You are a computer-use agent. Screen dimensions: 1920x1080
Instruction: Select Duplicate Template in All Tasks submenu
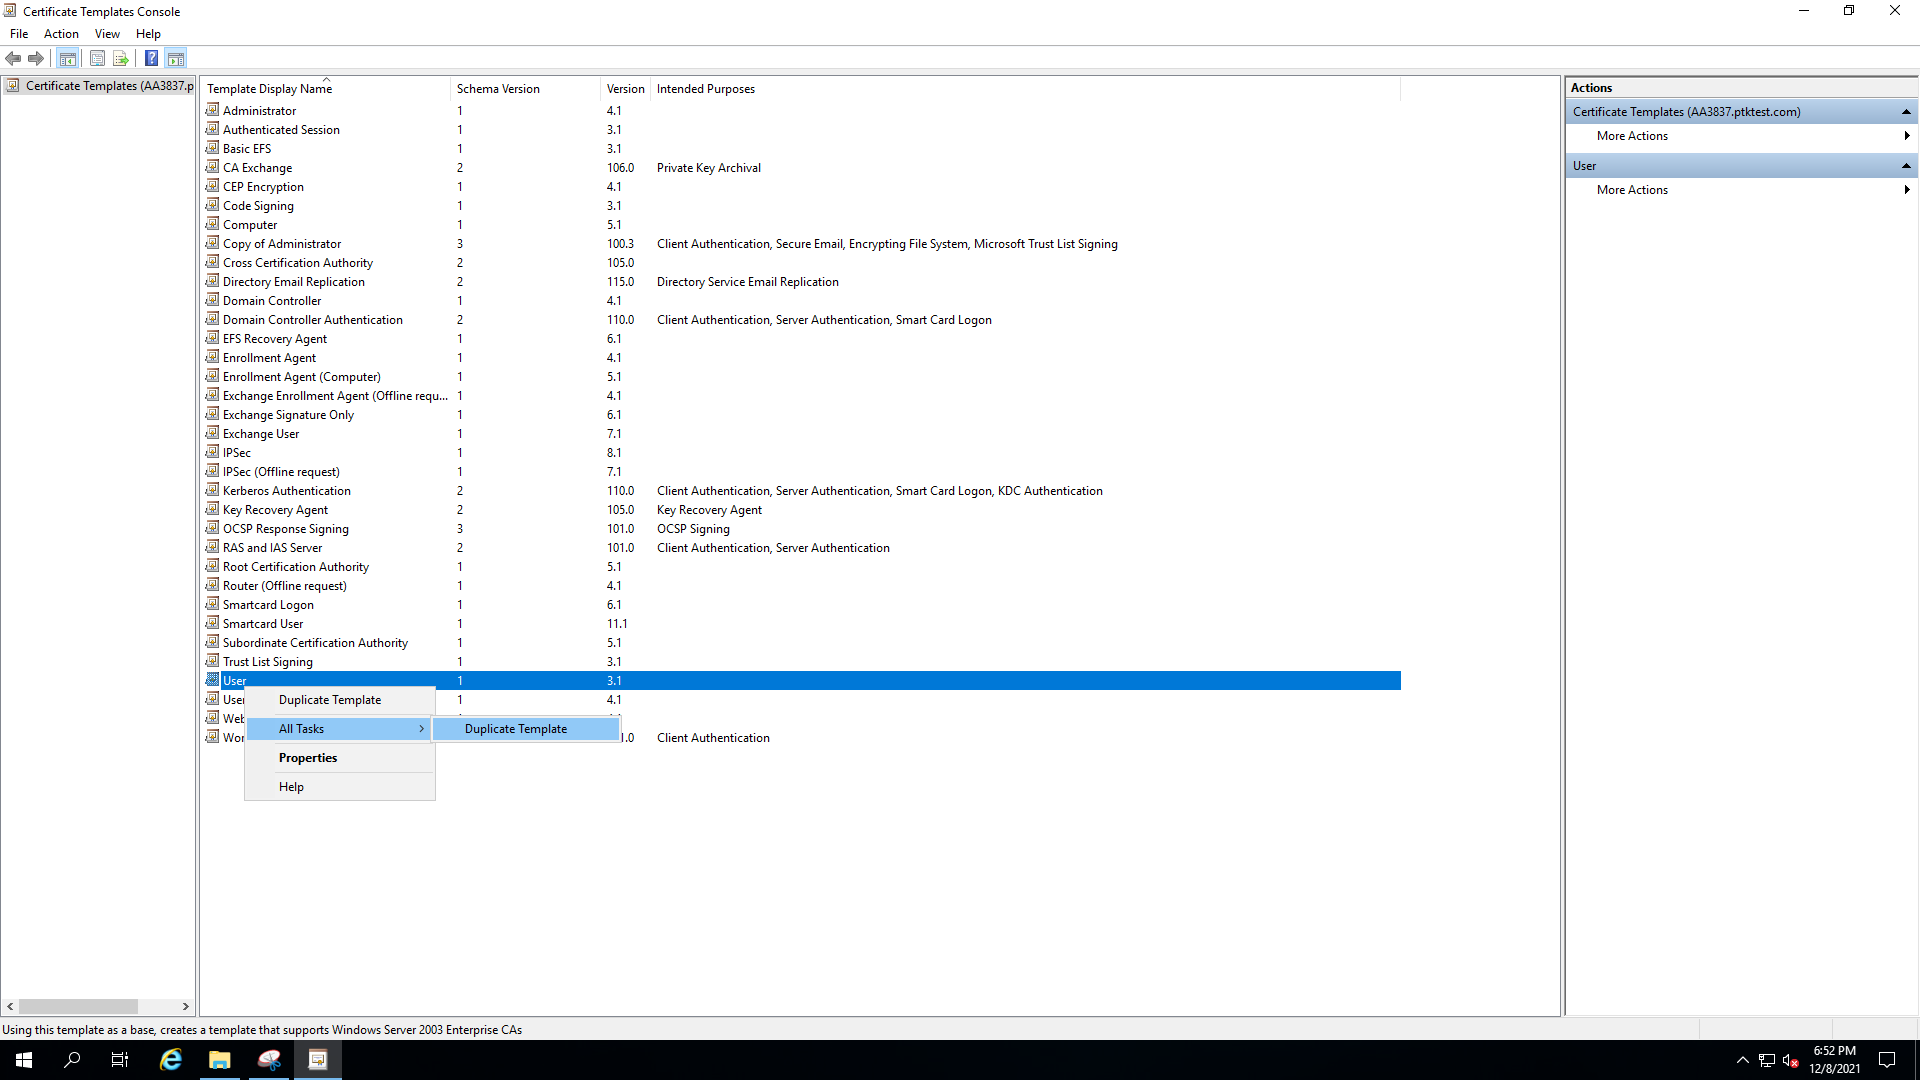pos(526,729)
